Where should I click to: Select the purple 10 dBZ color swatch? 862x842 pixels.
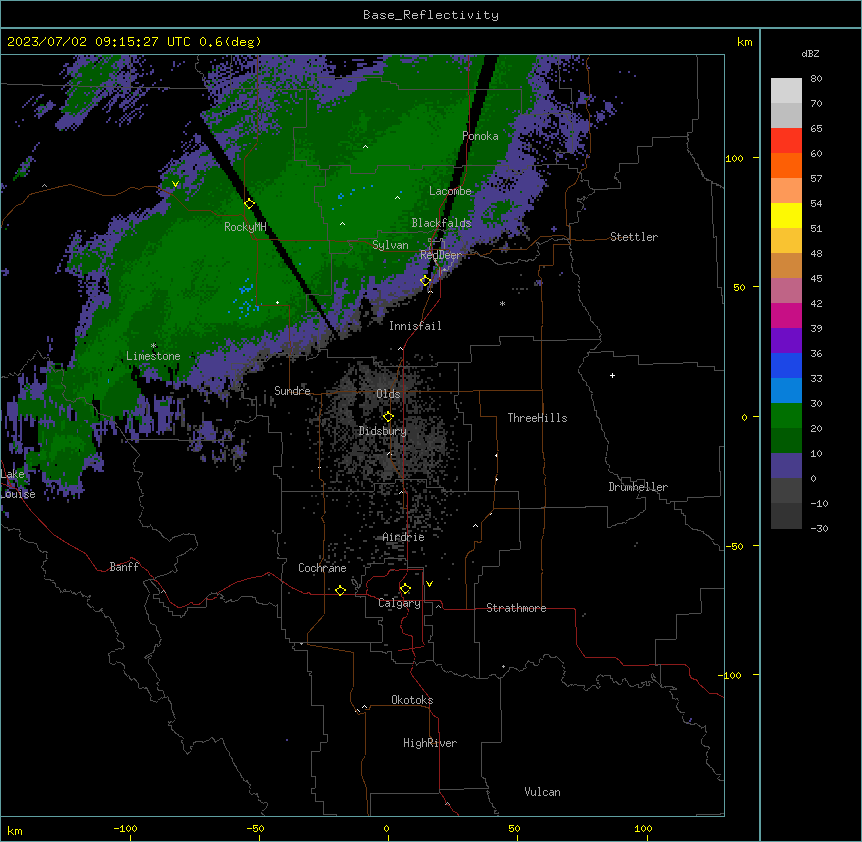coord(786,466)
